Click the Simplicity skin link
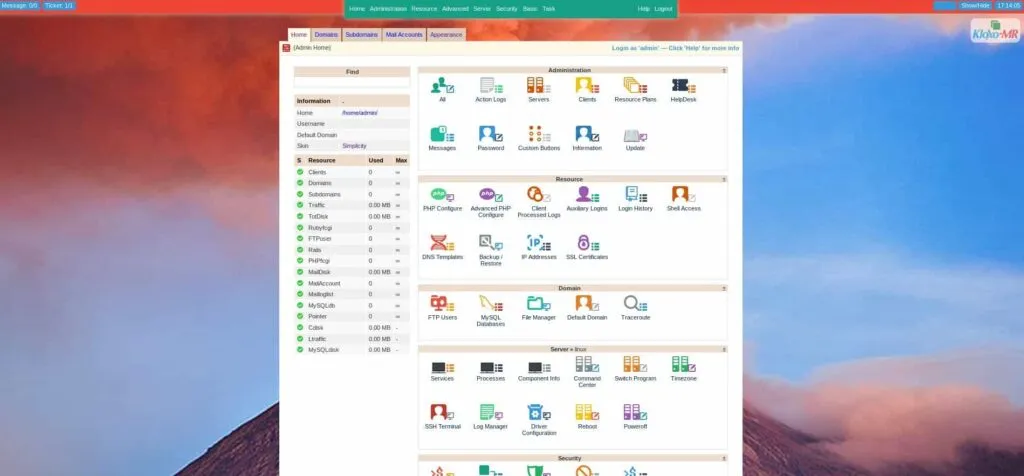 coord(354,146)
